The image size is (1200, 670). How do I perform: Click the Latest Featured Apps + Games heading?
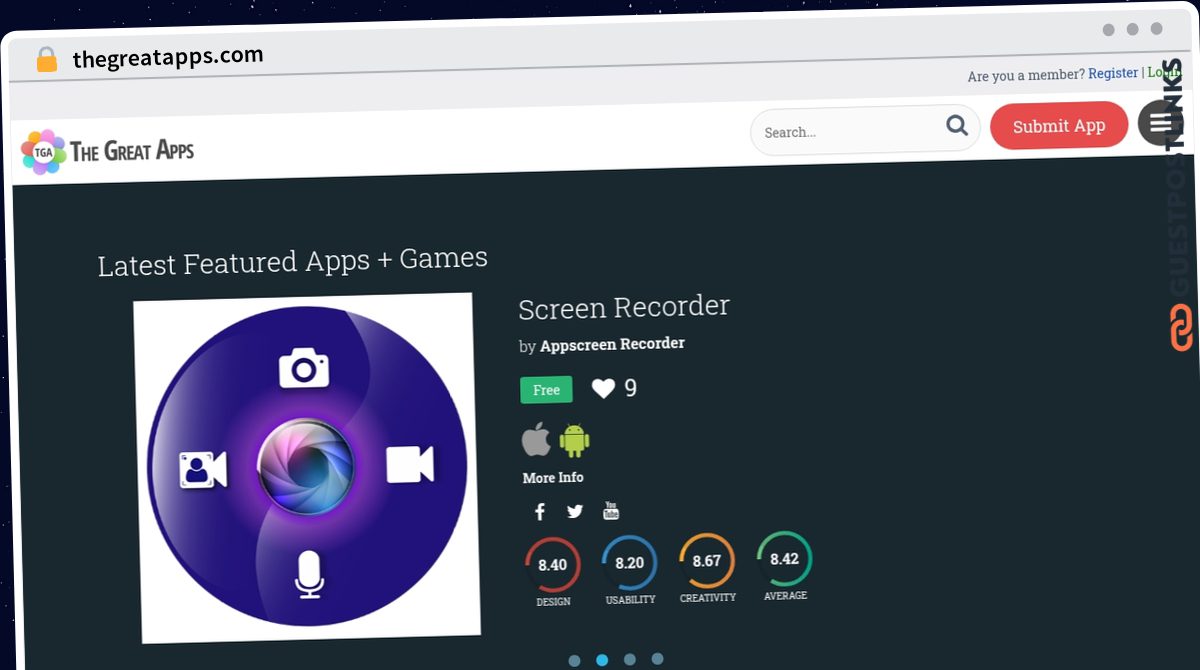click(293, 262)
